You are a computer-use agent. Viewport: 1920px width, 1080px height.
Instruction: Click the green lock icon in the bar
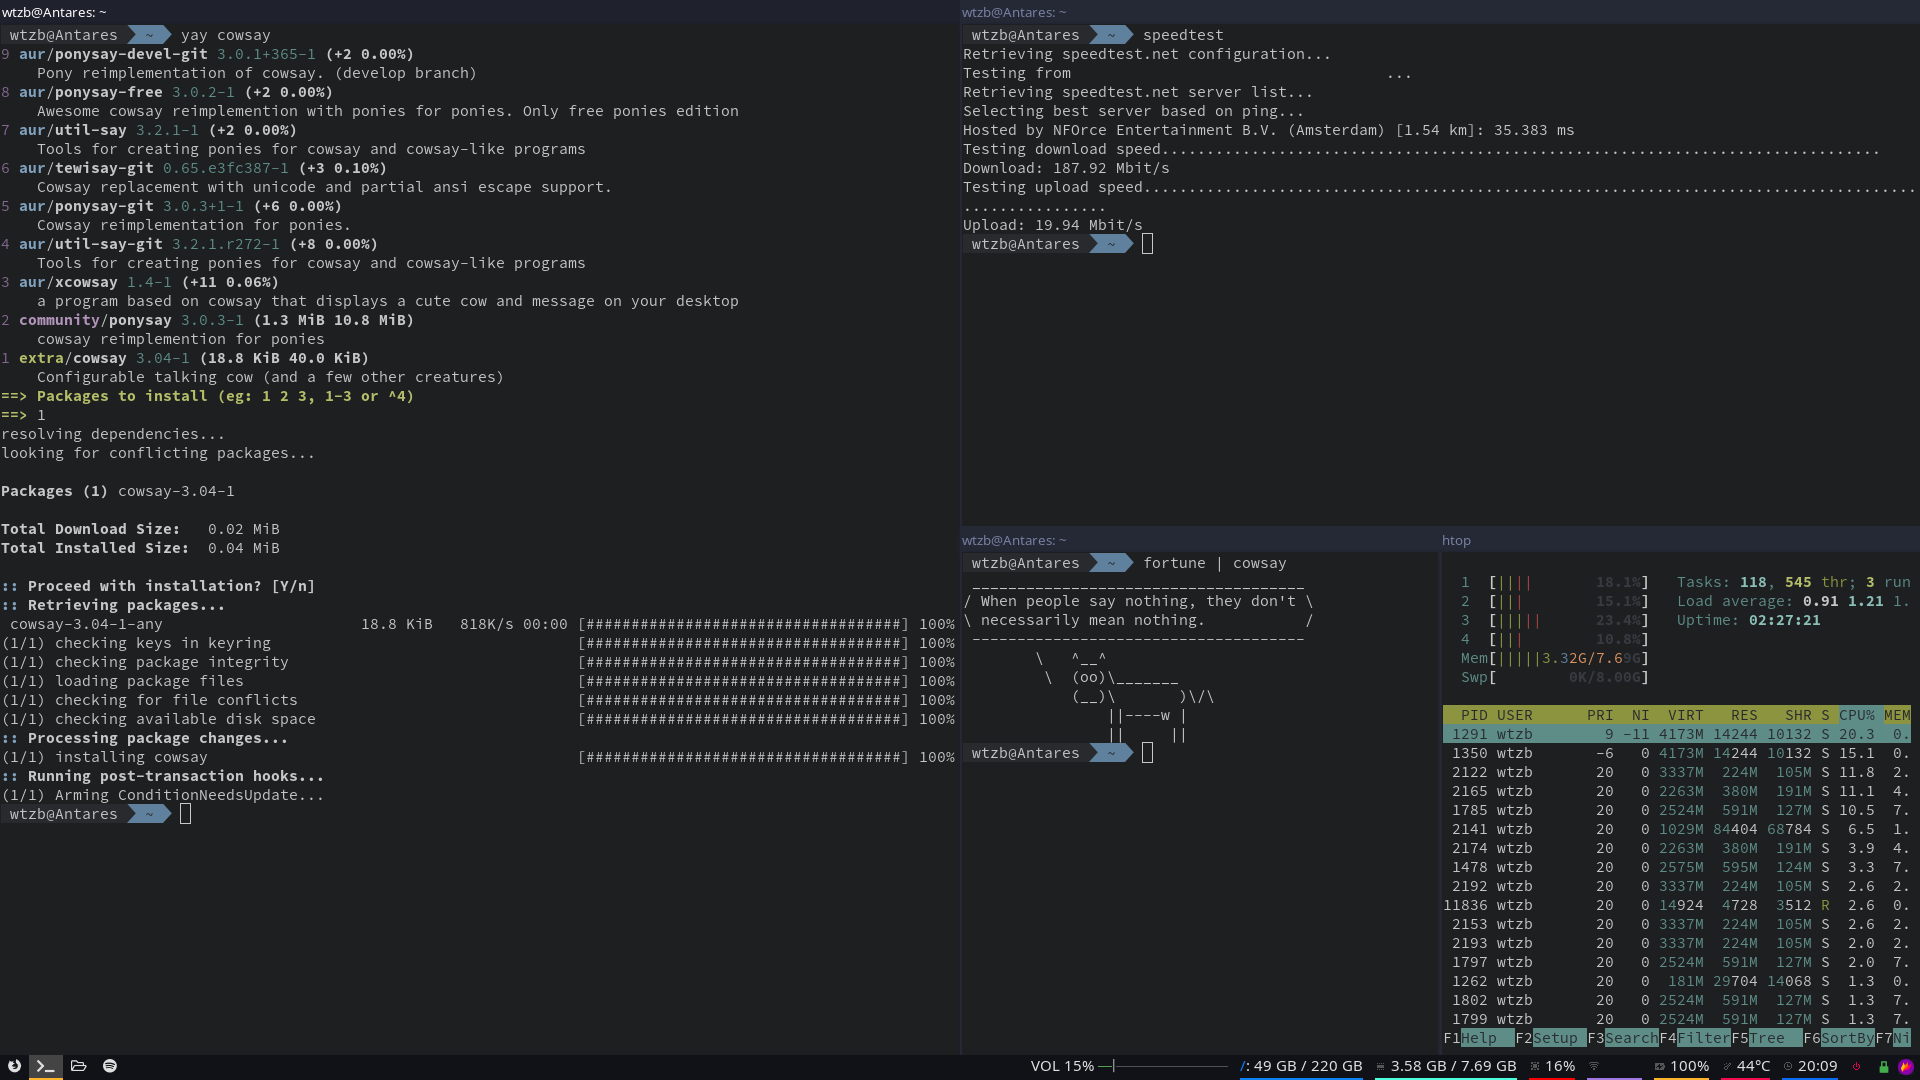(x=1883, y=1066)
